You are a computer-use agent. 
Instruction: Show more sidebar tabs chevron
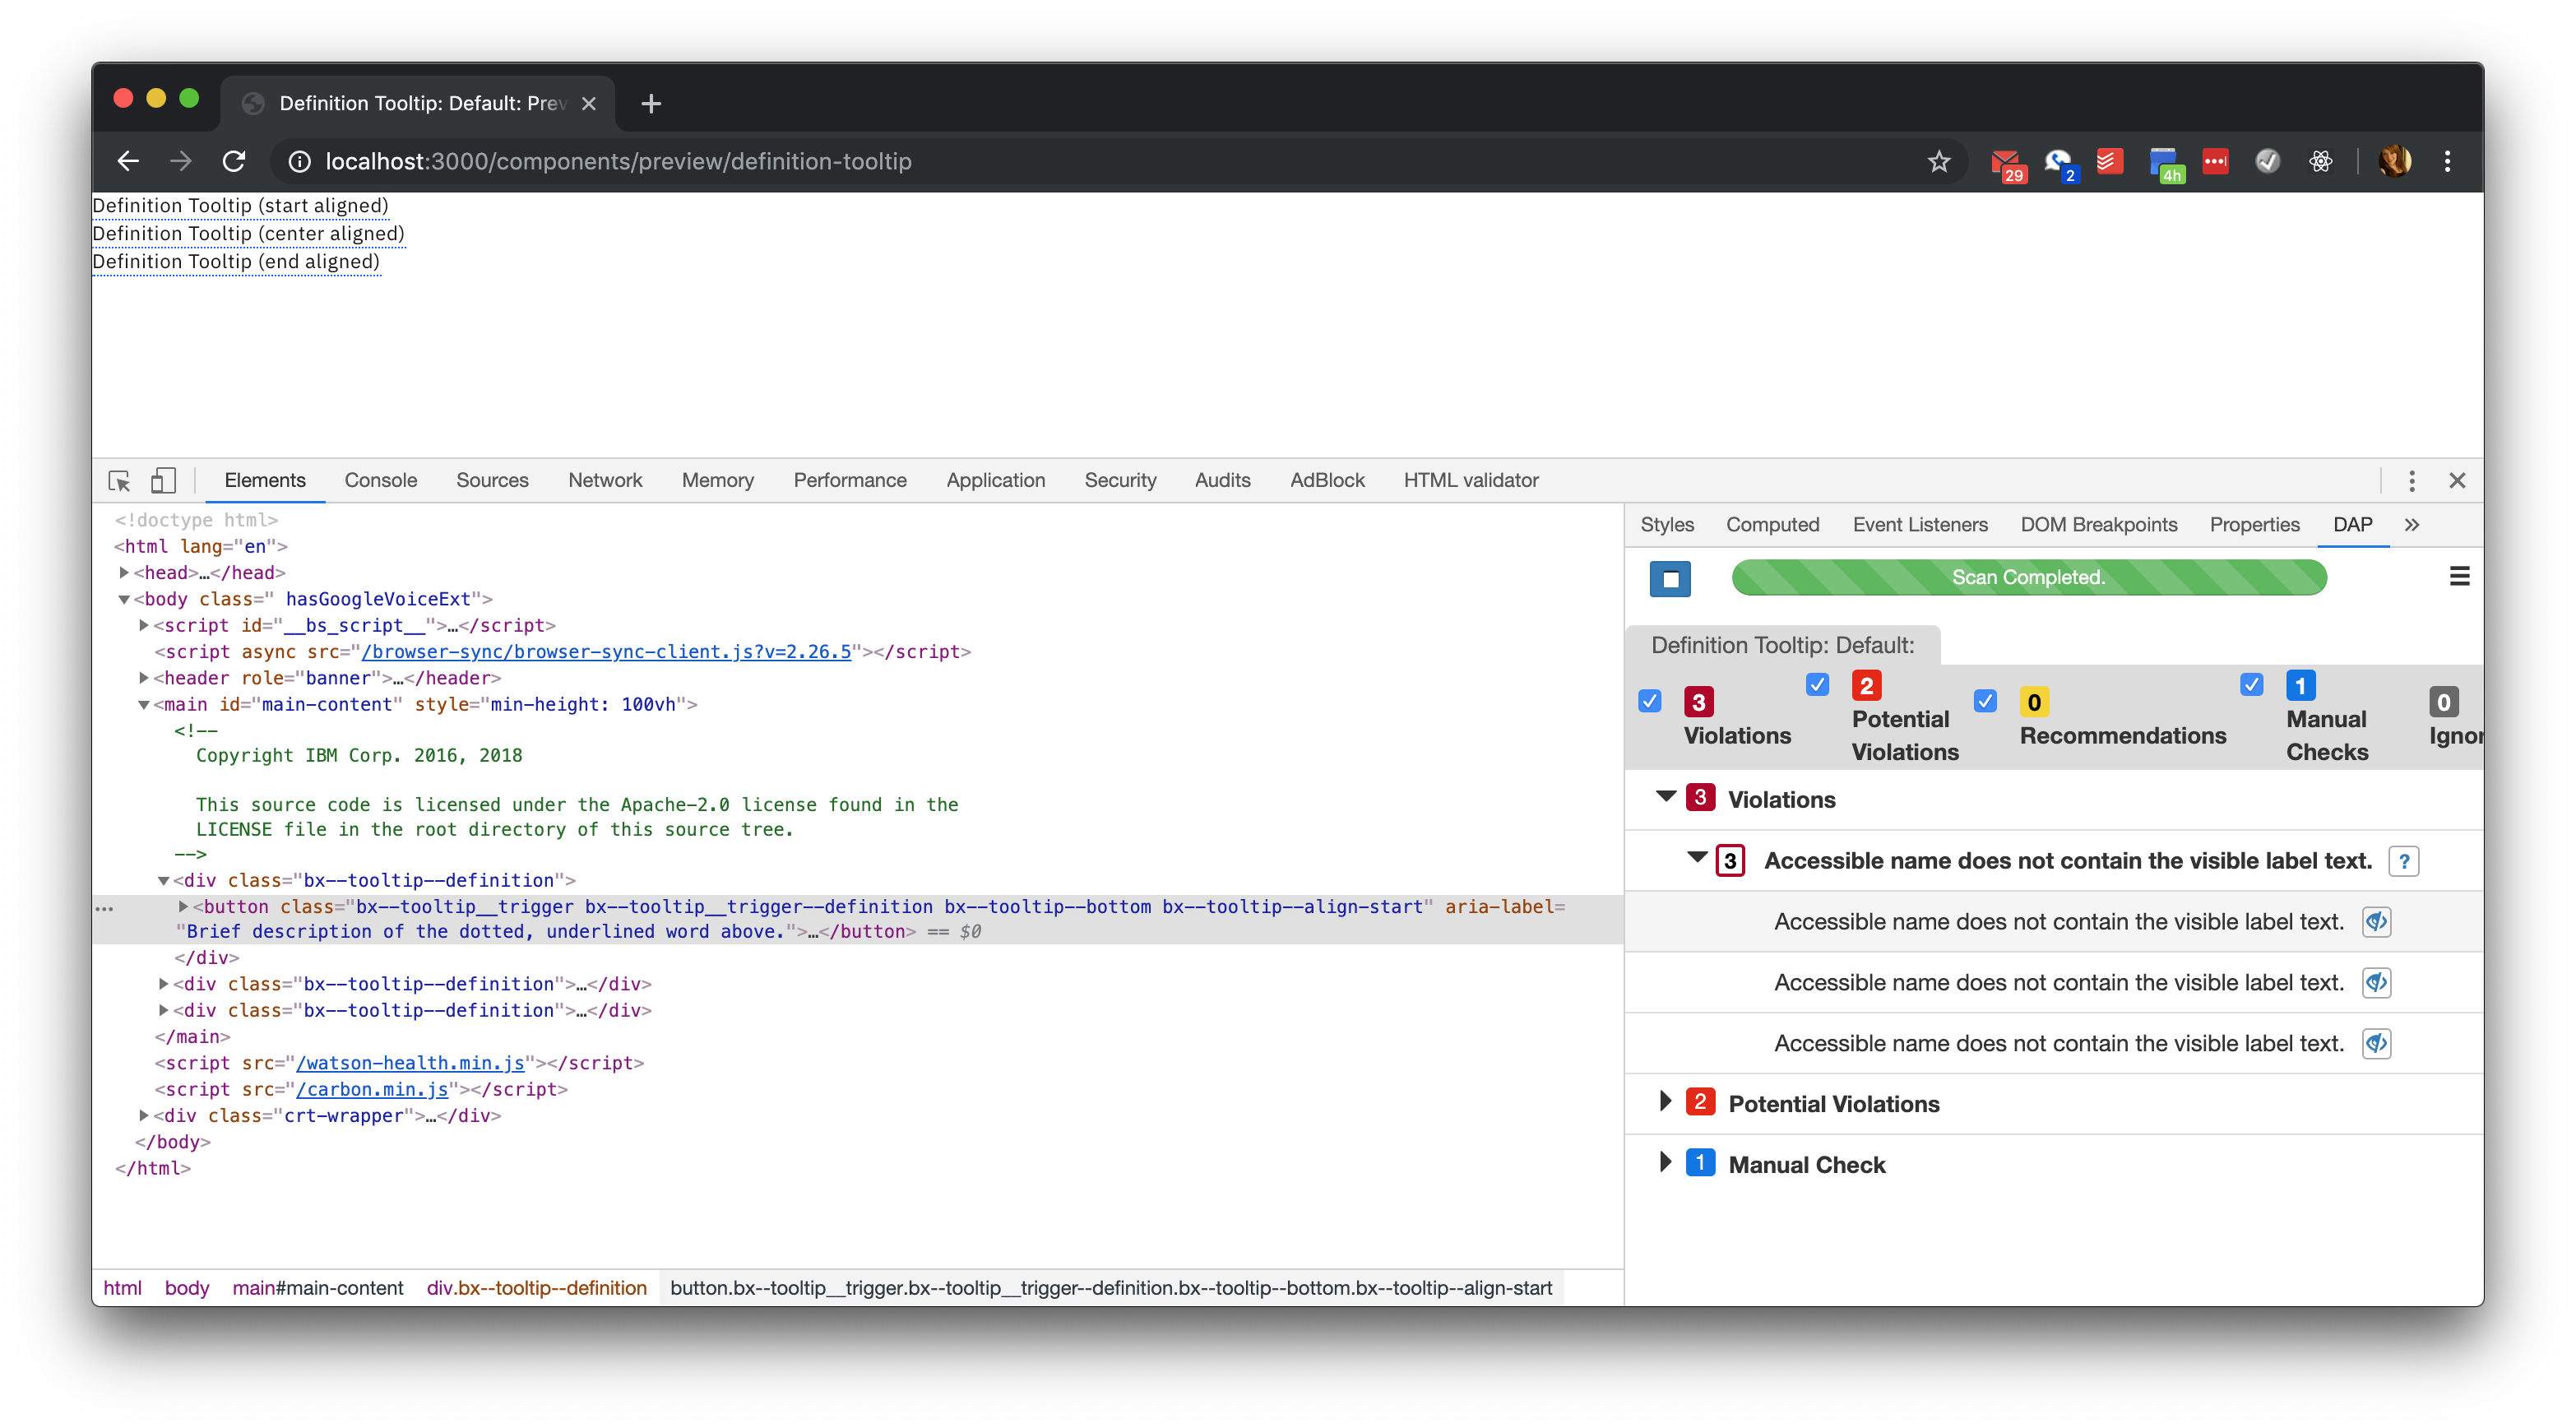2412,525
